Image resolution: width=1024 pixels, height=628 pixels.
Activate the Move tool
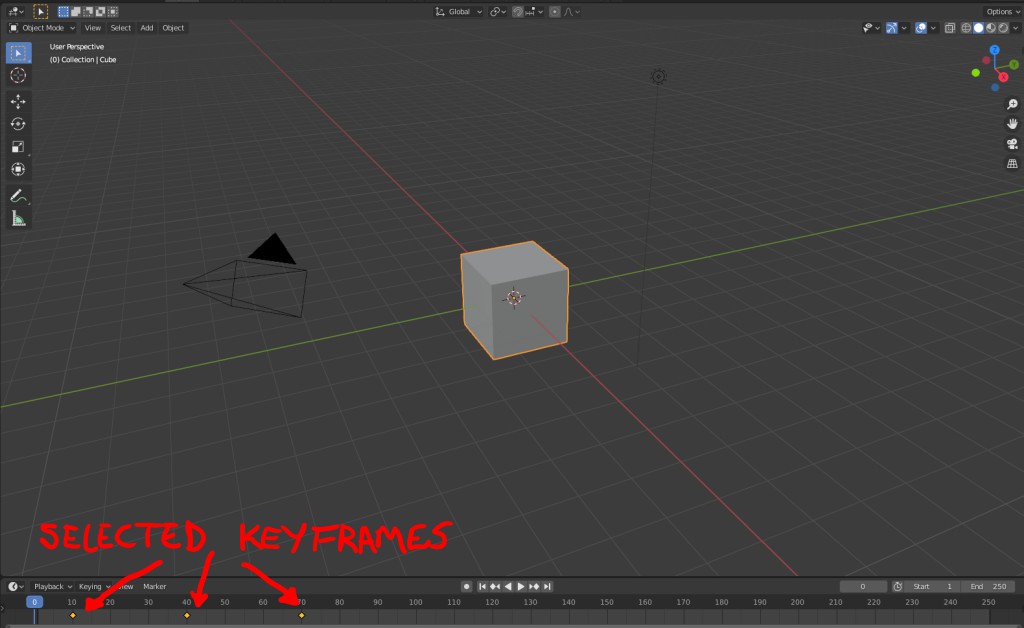pos(18,102)
